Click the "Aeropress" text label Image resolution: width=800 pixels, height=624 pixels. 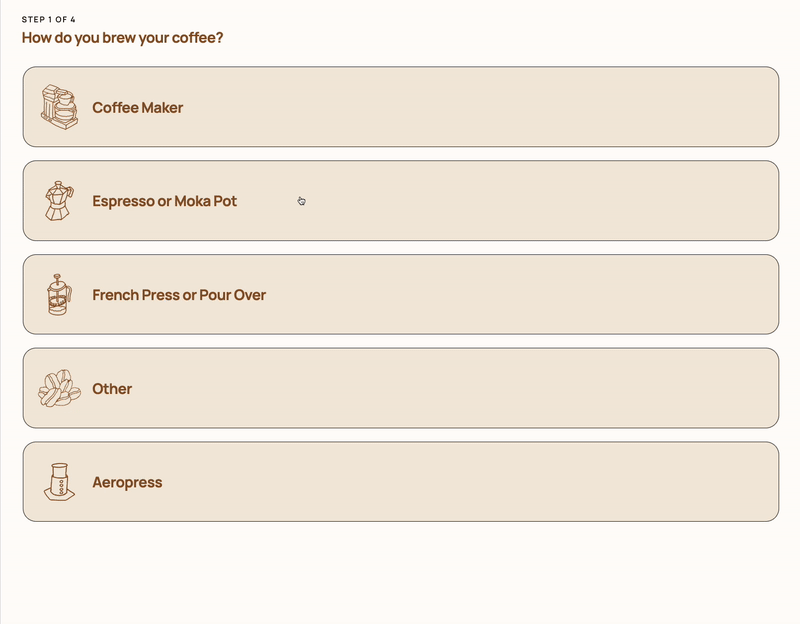127,482
